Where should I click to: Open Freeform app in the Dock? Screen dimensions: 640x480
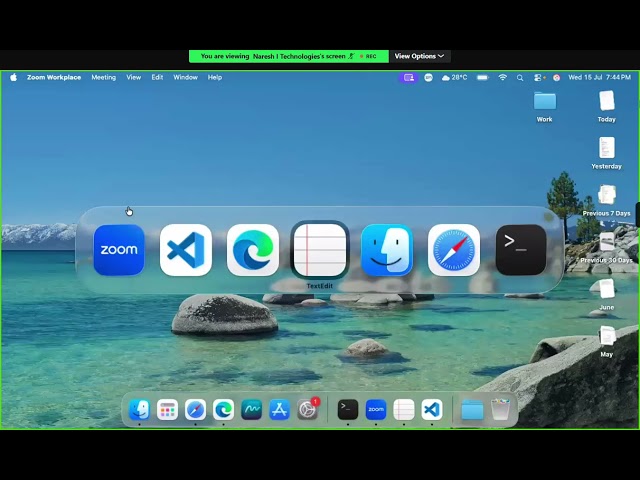point(251,409)
